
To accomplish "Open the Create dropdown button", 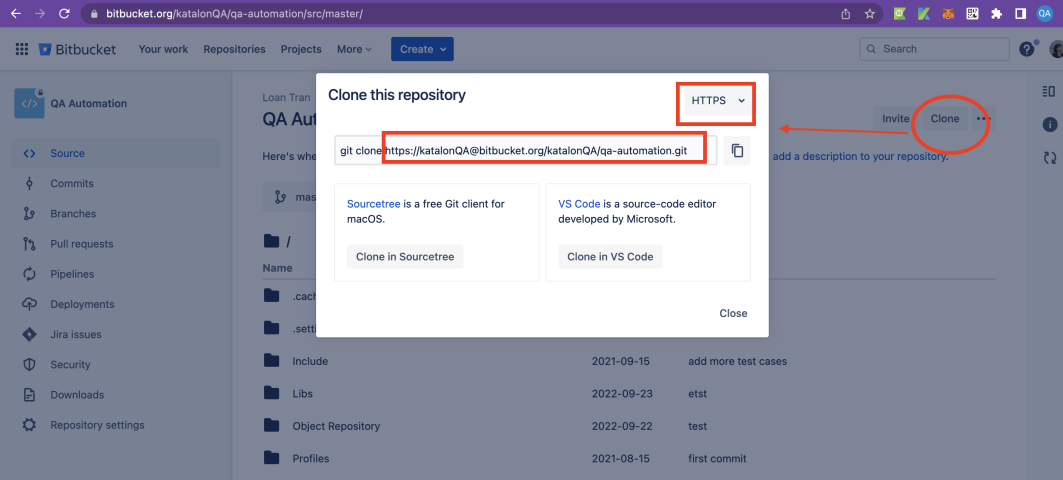I will [422, 49].
